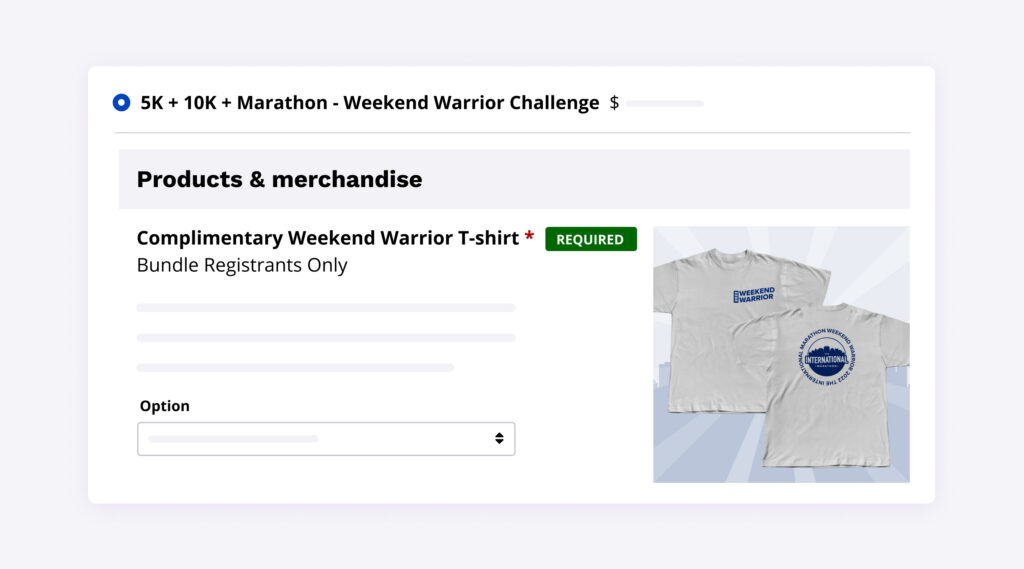Click the Complimentary Weekend Warrior T-shirt title

tap(327, 238)
